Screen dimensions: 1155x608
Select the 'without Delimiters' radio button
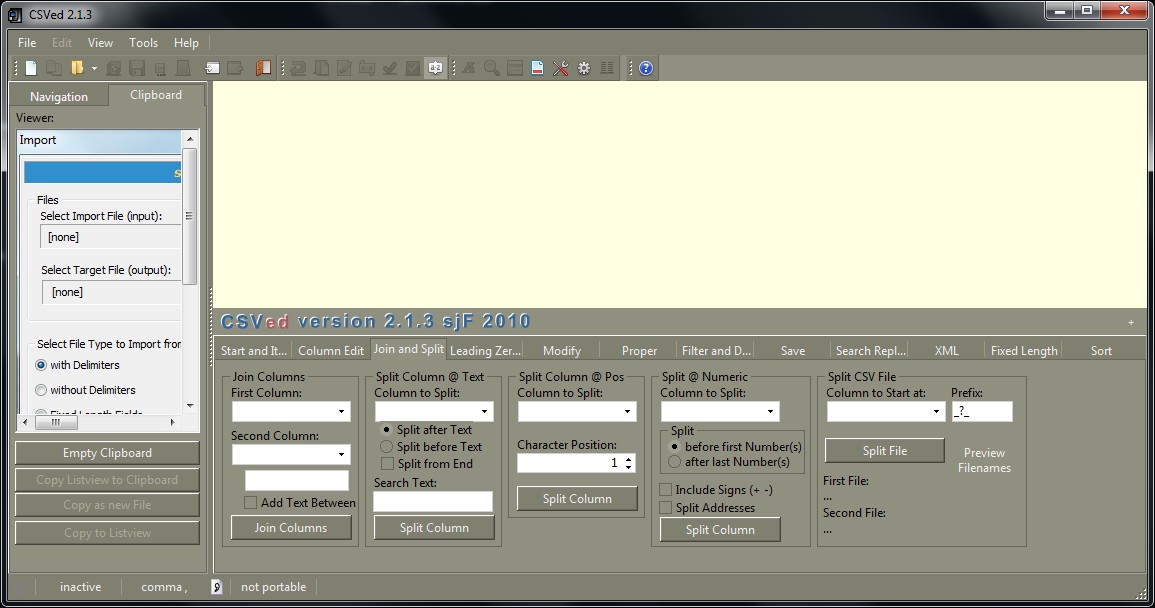point(41,390)
